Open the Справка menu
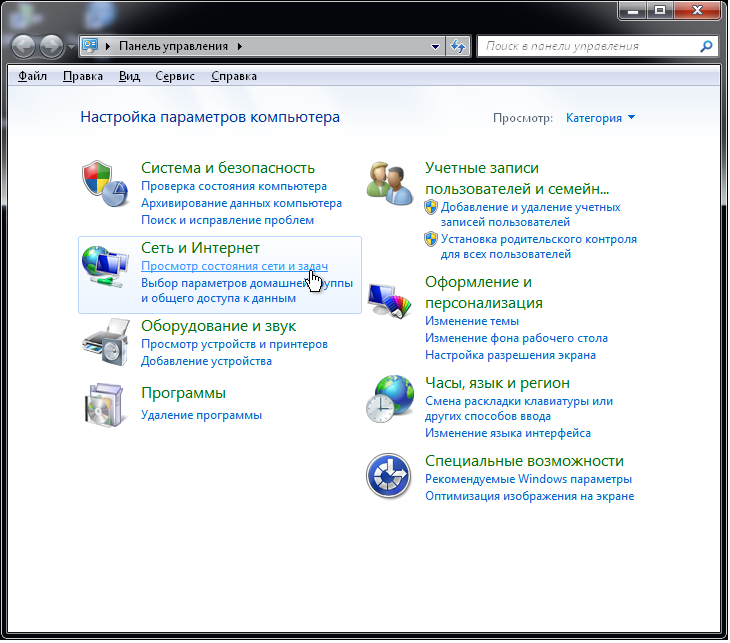Image resolution: width=730 pixels, height=643 pixels. pyautogui.click(x=234, y=76)
